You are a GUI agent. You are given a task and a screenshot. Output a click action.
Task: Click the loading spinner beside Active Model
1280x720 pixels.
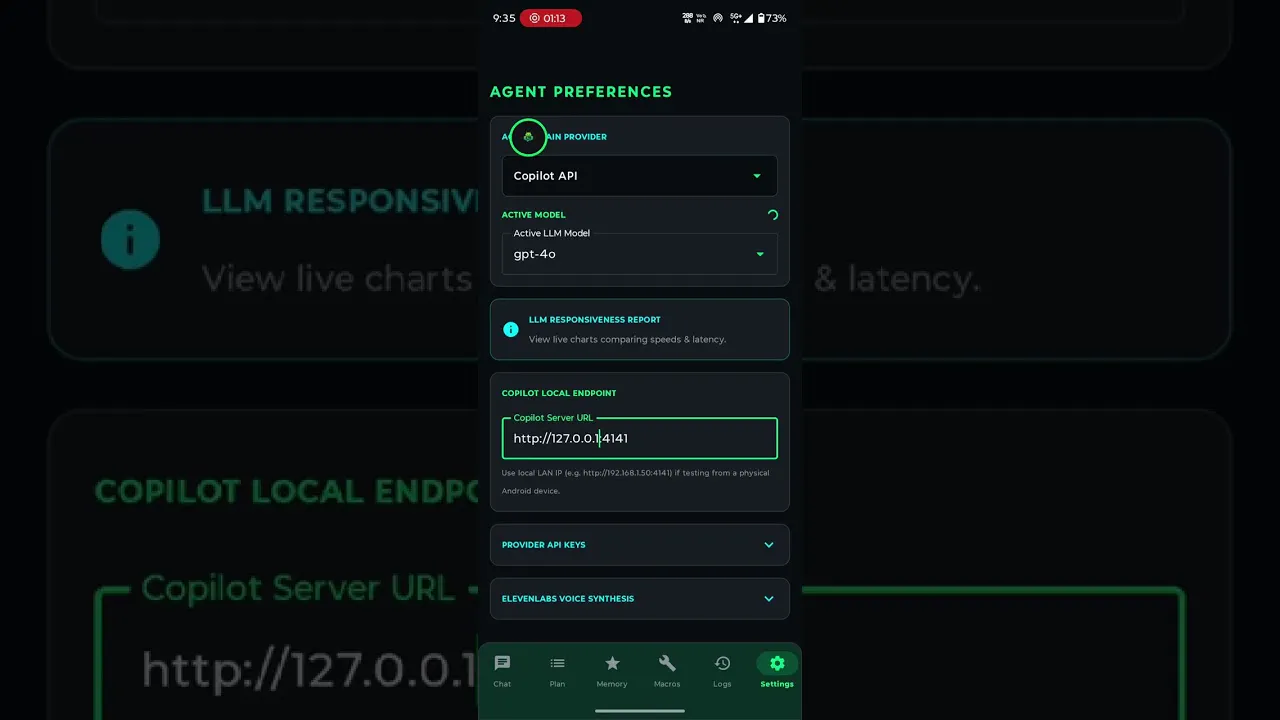(772, 215)
